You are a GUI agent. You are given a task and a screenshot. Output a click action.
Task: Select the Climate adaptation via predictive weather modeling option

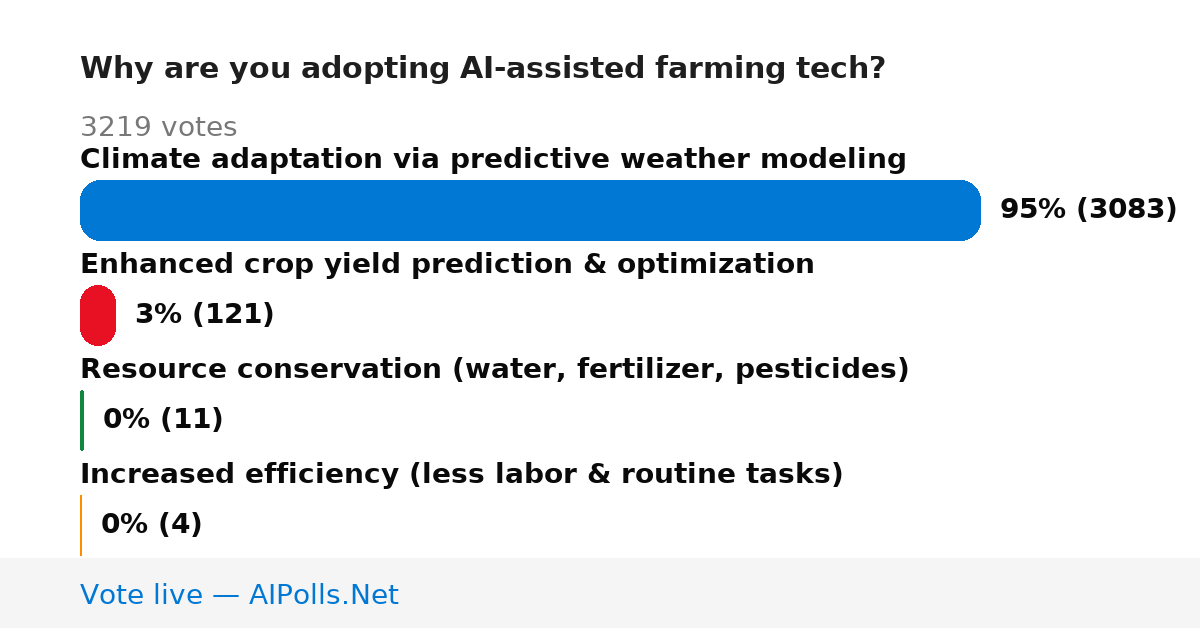click(x=493, y=160)
